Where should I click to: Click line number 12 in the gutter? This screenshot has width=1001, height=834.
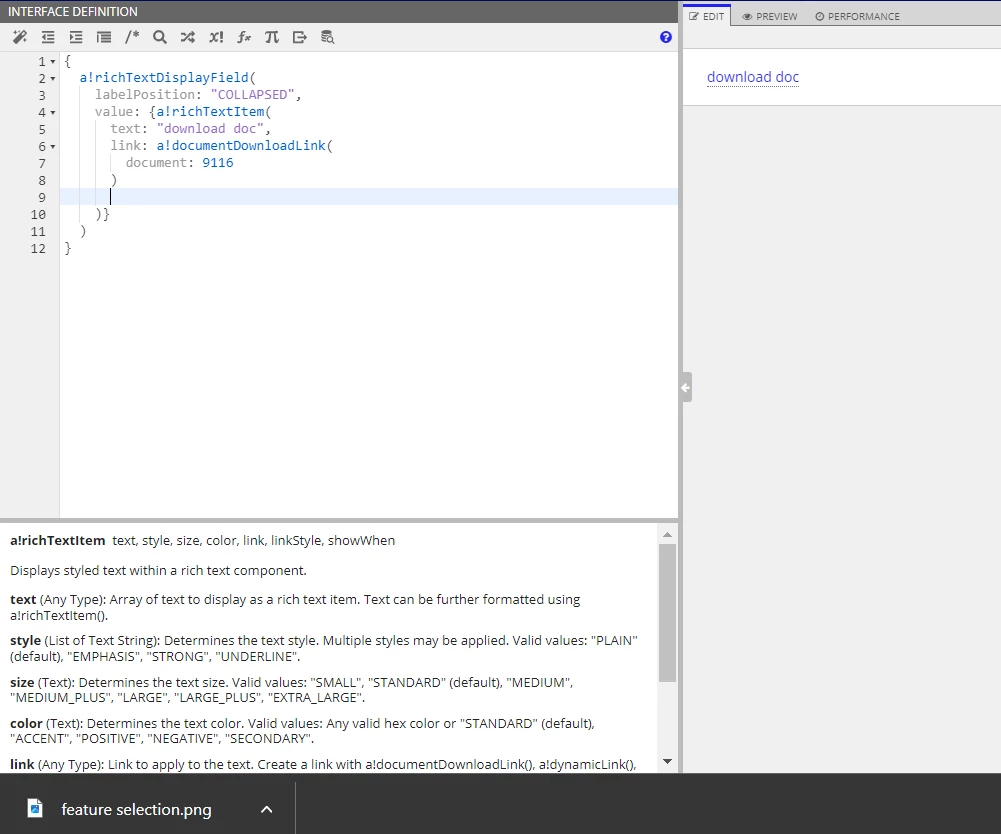(38, 248)
